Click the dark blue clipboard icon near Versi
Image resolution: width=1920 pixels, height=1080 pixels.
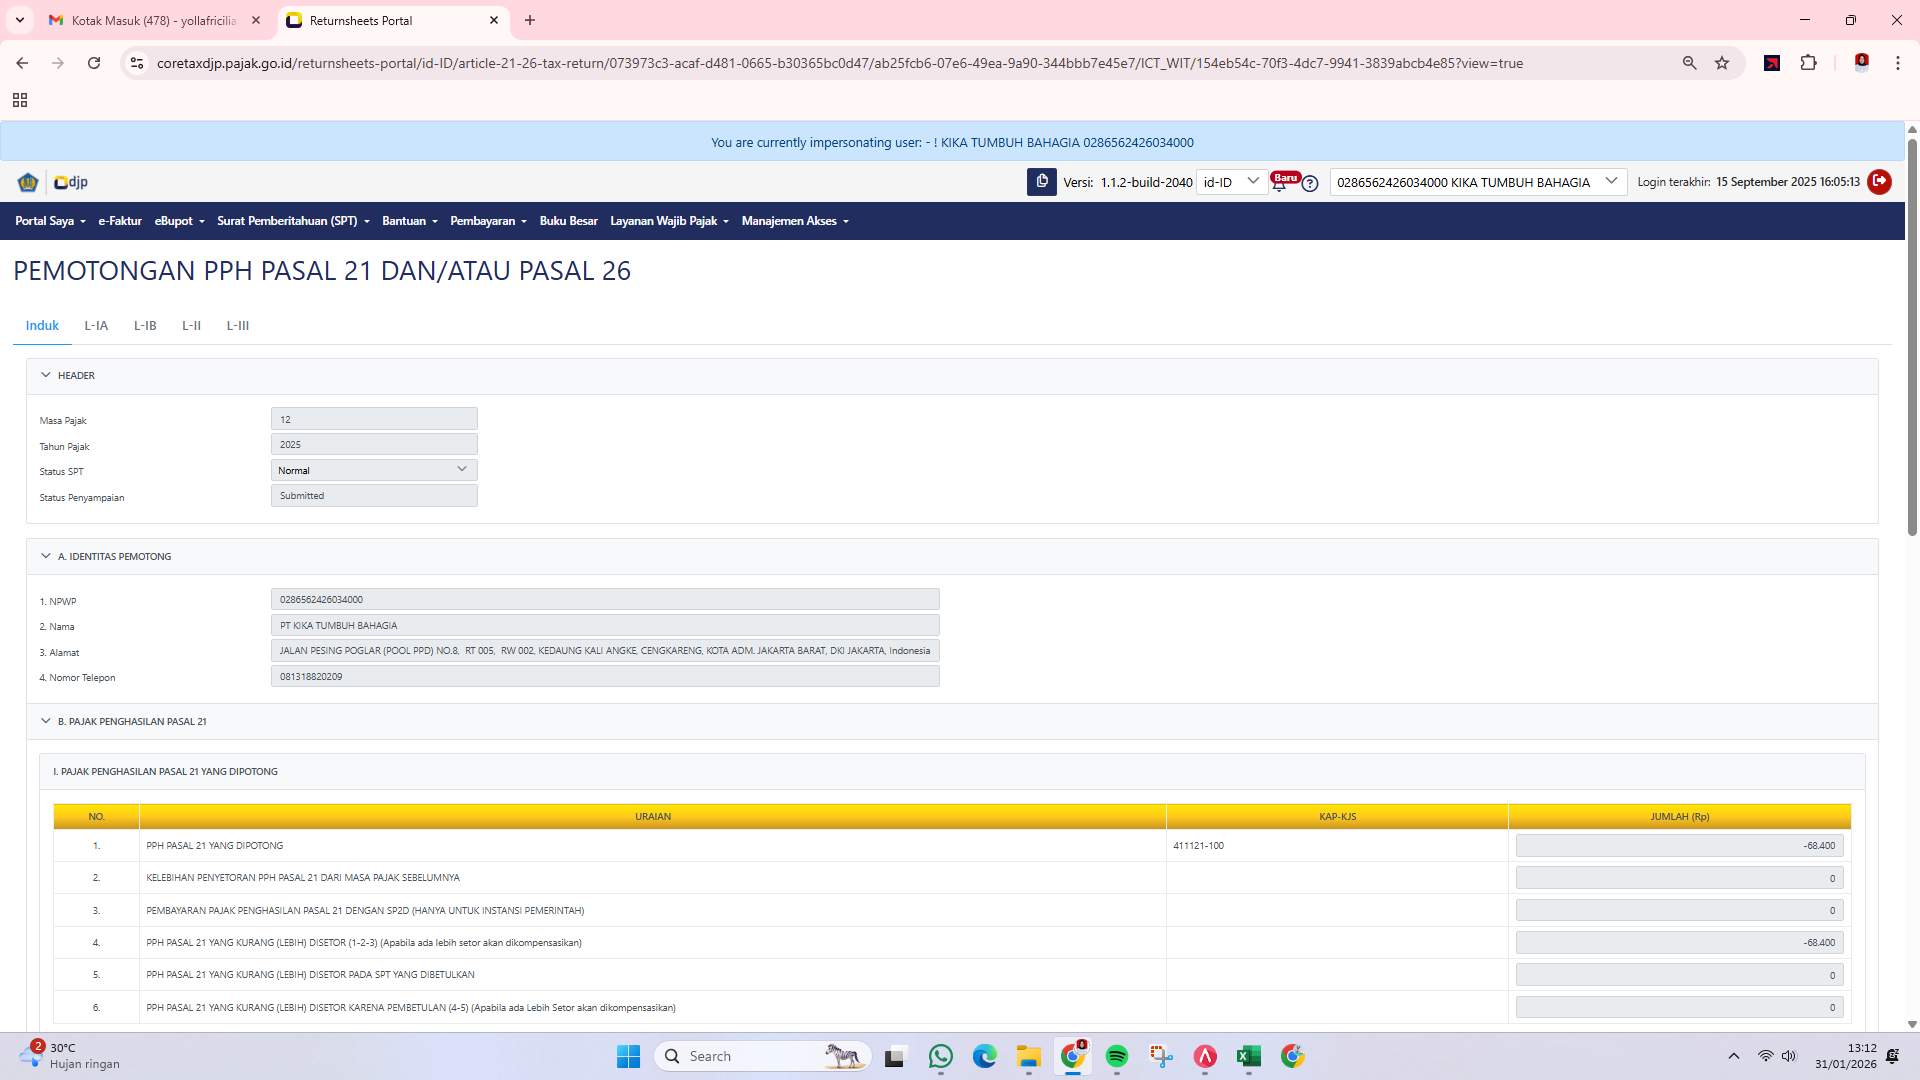pos(1043,182)
